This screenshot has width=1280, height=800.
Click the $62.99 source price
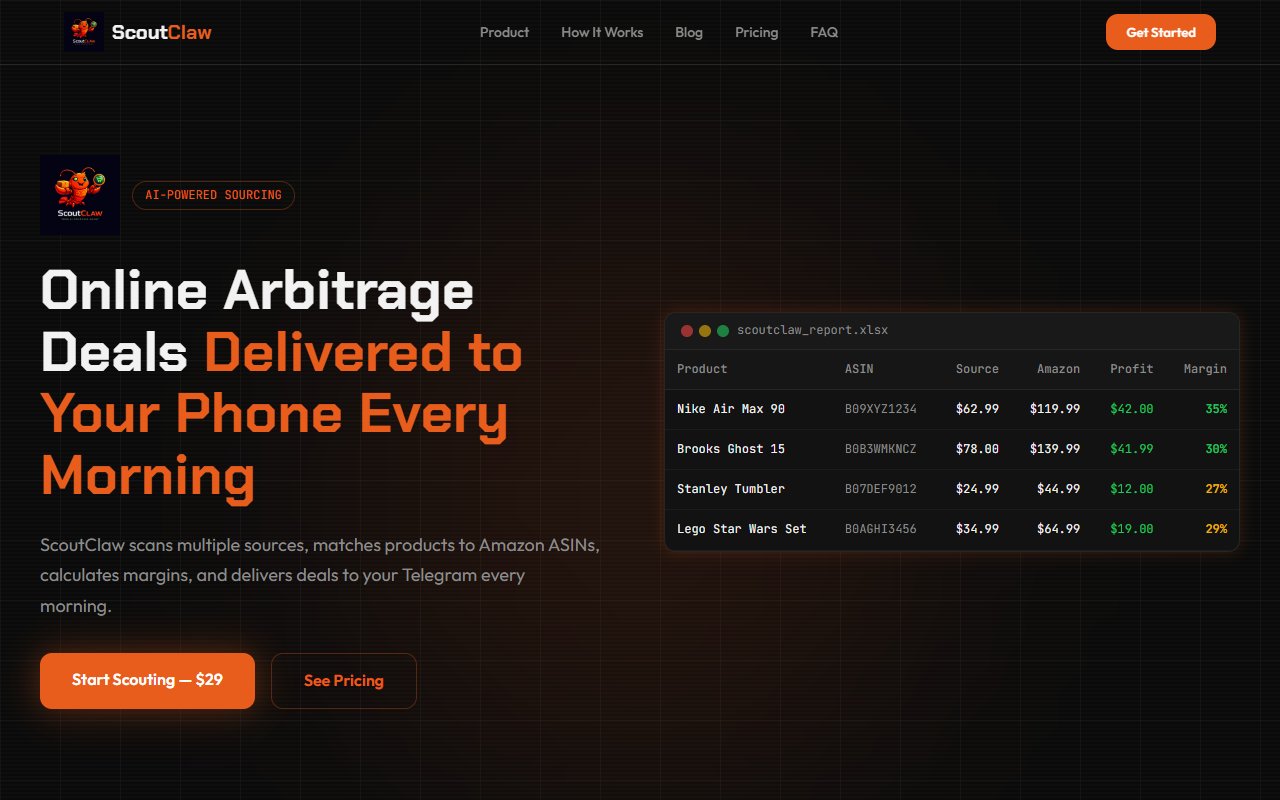(977, 409)
